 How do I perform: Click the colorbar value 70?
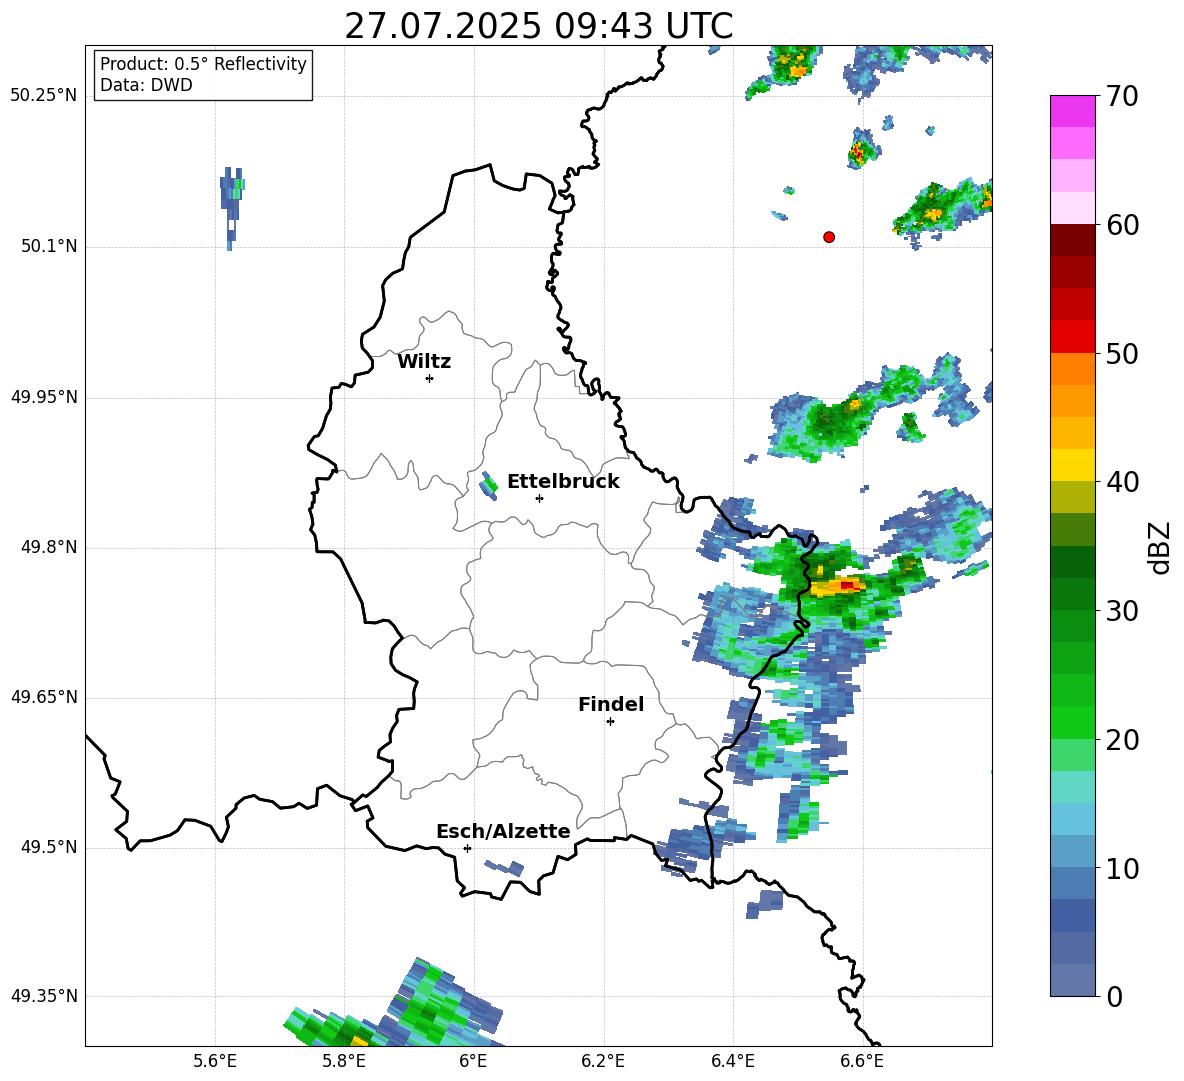[1123, 96]
